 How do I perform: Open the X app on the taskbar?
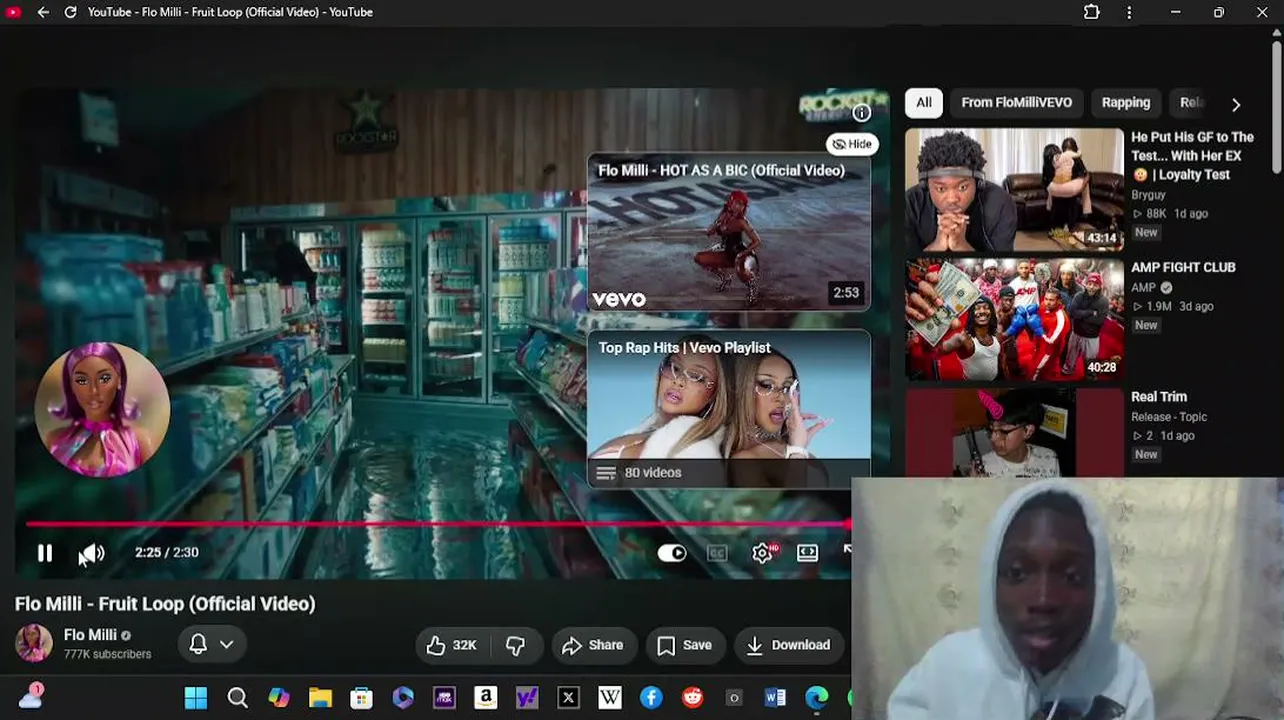pos(568,698)
